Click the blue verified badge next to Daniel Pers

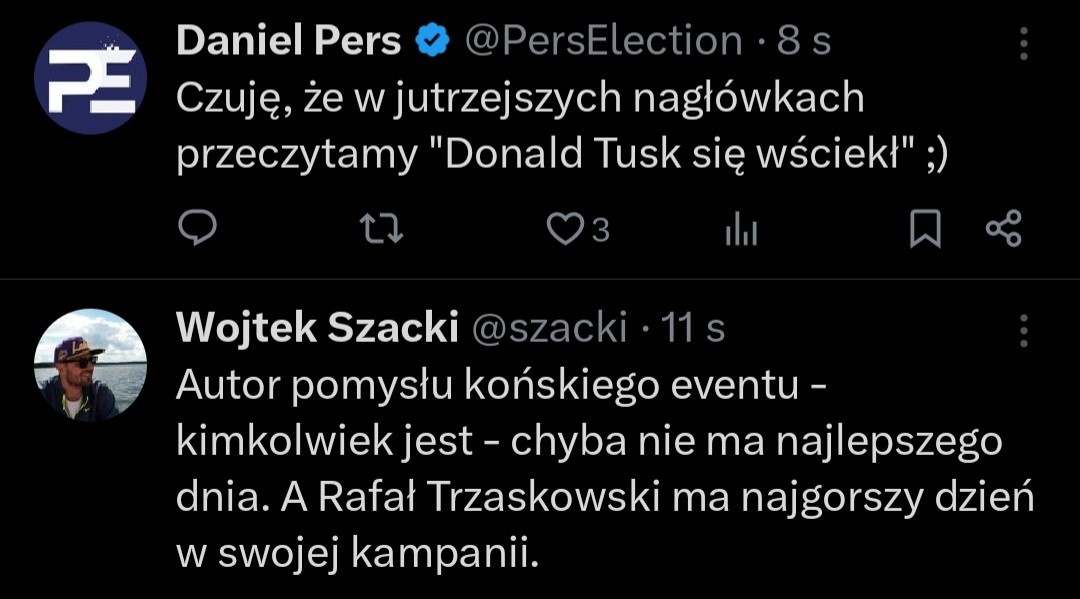[432, 40]
